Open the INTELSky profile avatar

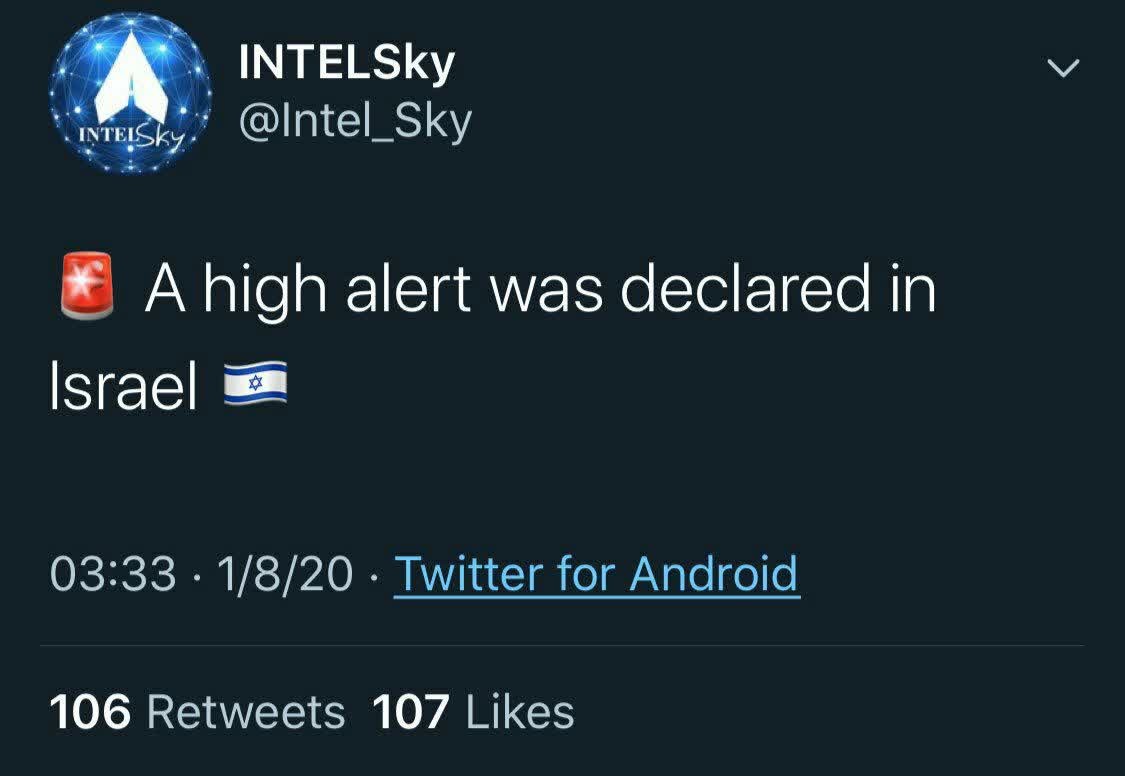tap(131, 93)
